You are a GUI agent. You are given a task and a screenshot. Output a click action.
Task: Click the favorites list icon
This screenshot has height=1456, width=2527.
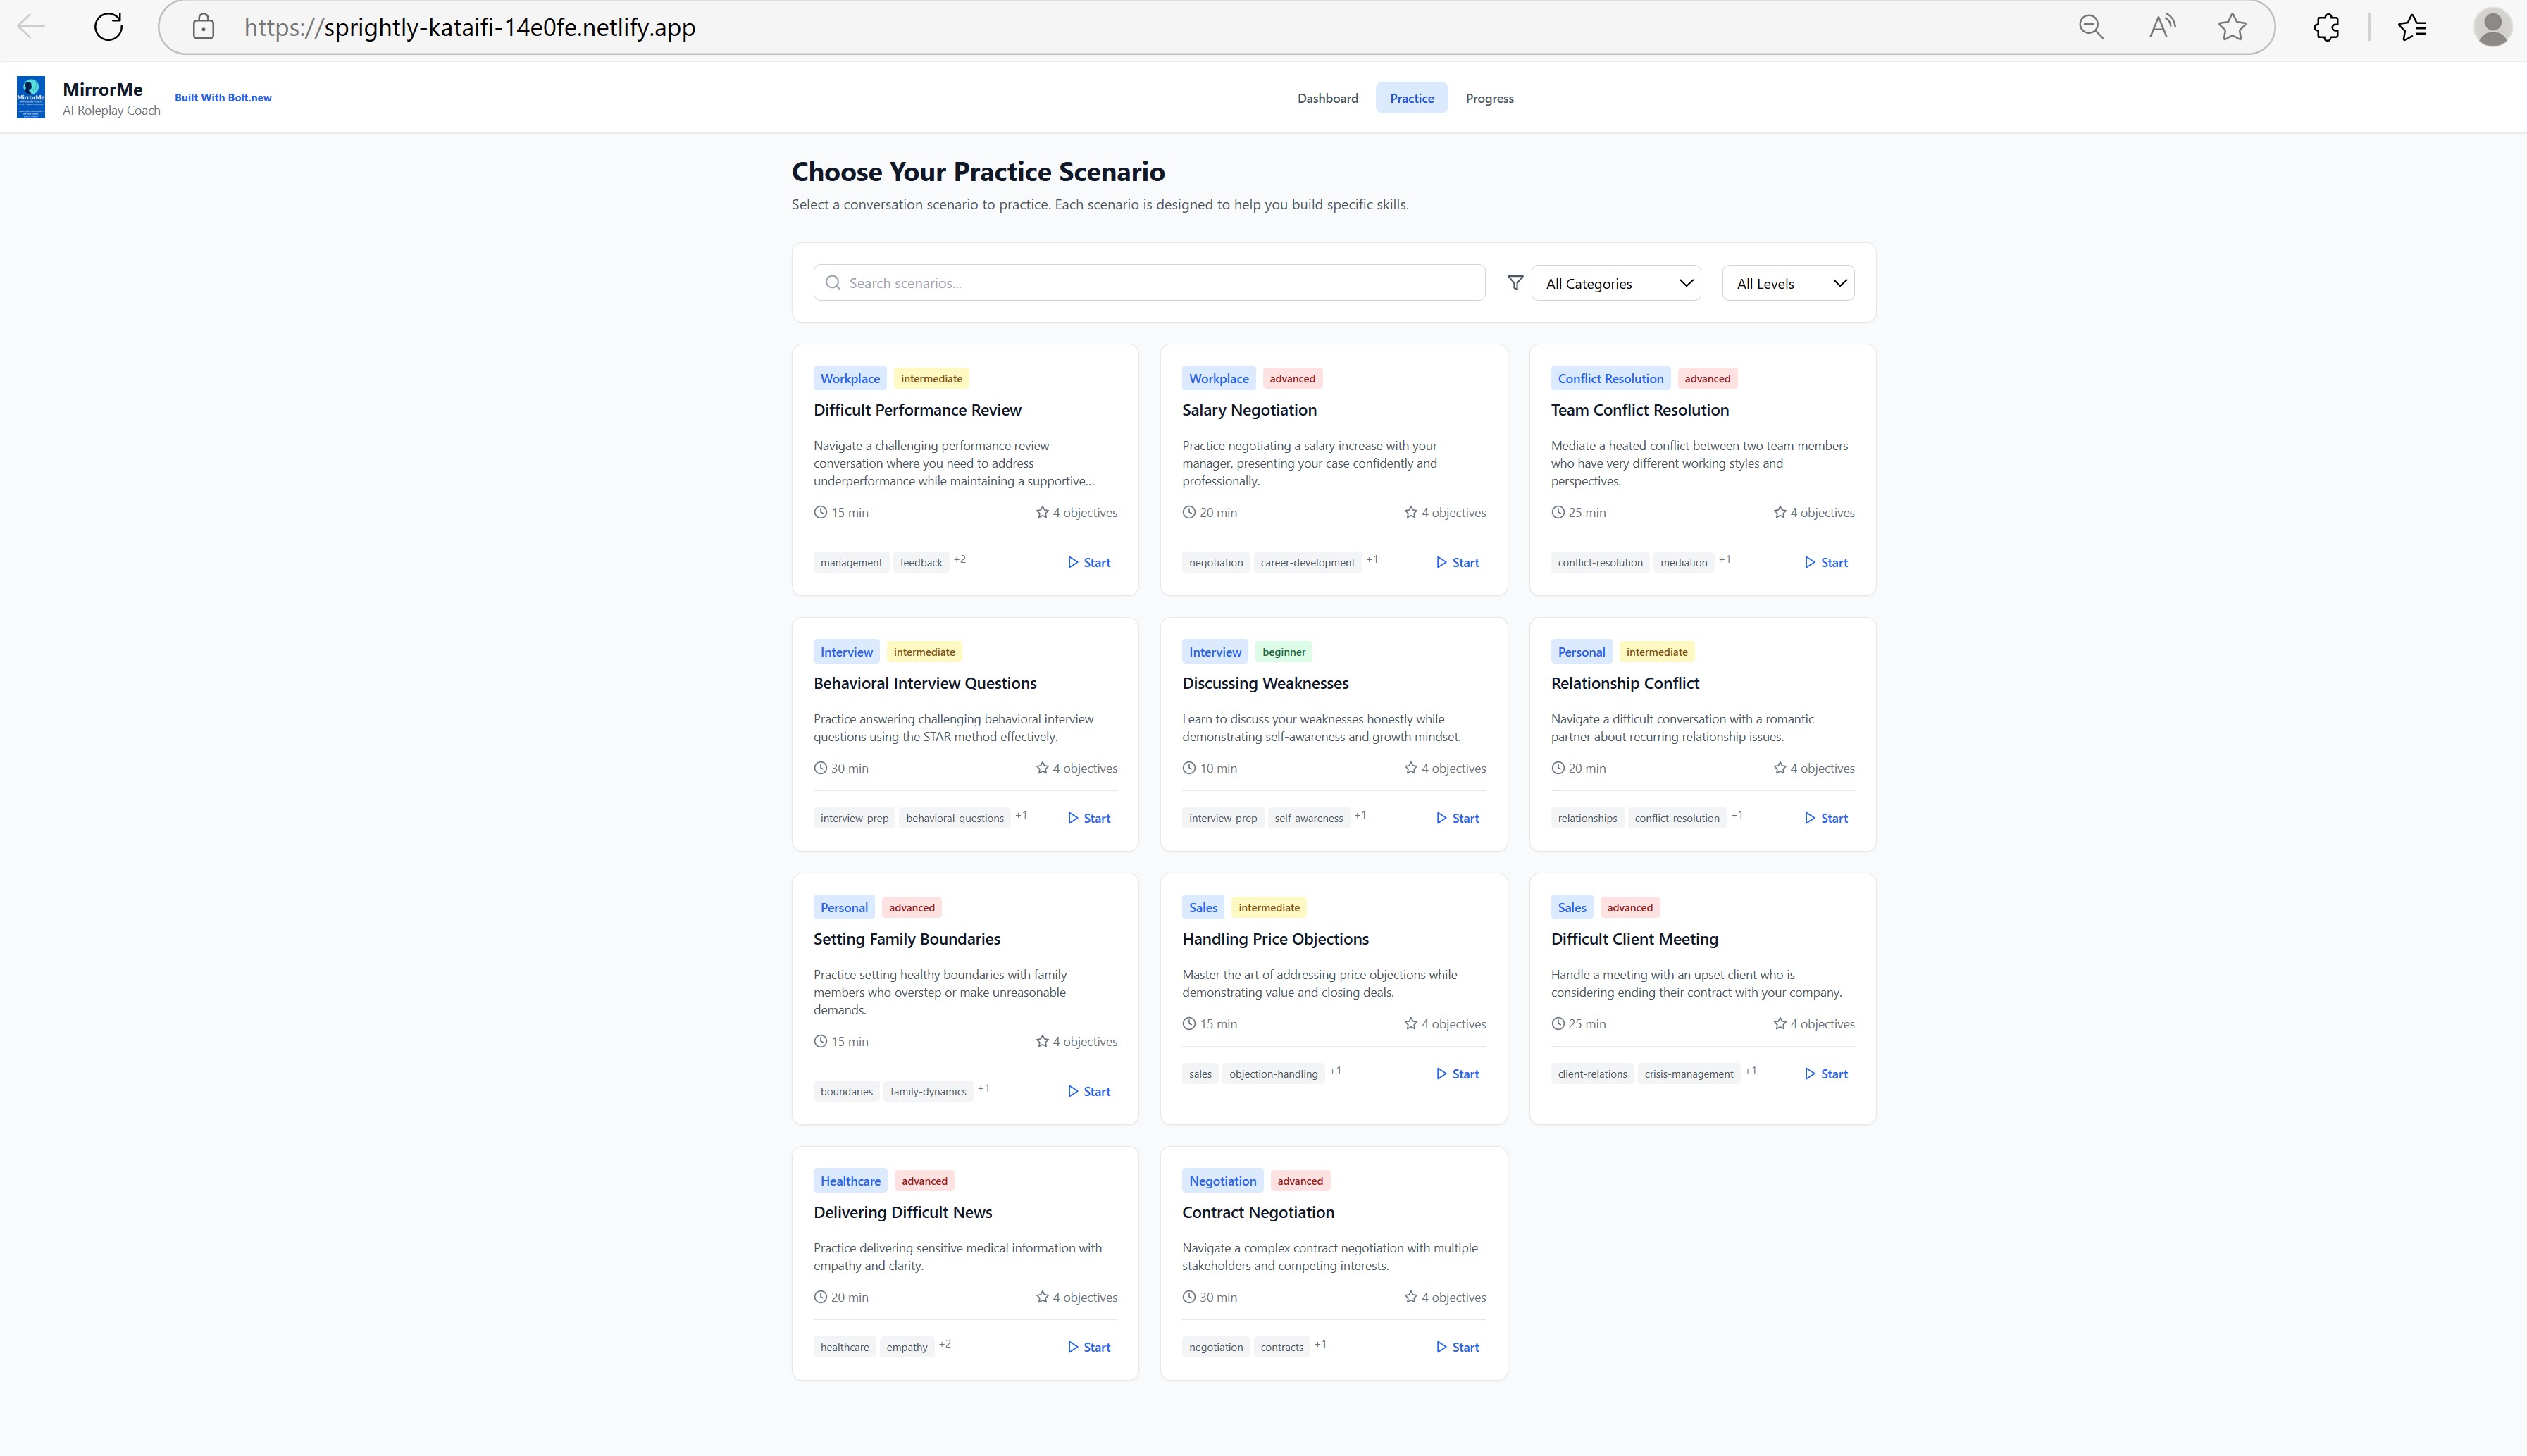point(2412,27)
